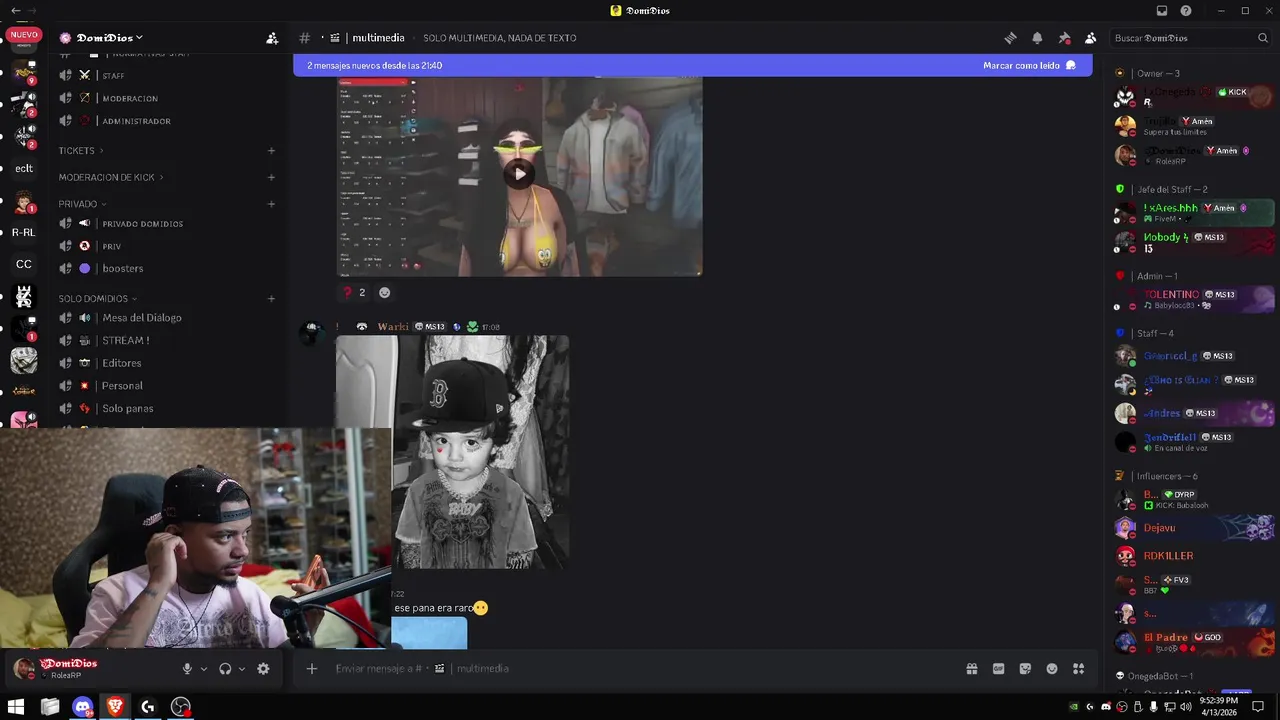Viewport: 1280px width, 720px height.
Task: Play the video attachment
Action: (519, 174)
